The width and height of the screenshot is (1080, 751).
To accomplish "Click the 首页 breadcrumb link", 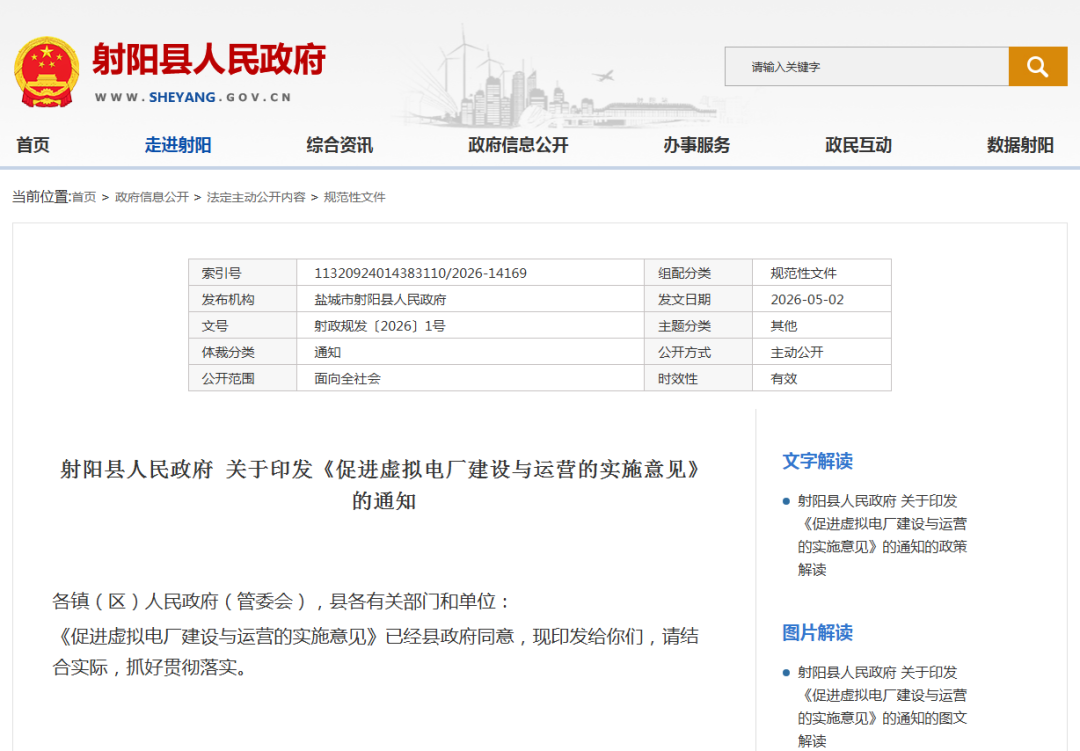I will coord(84,197).
